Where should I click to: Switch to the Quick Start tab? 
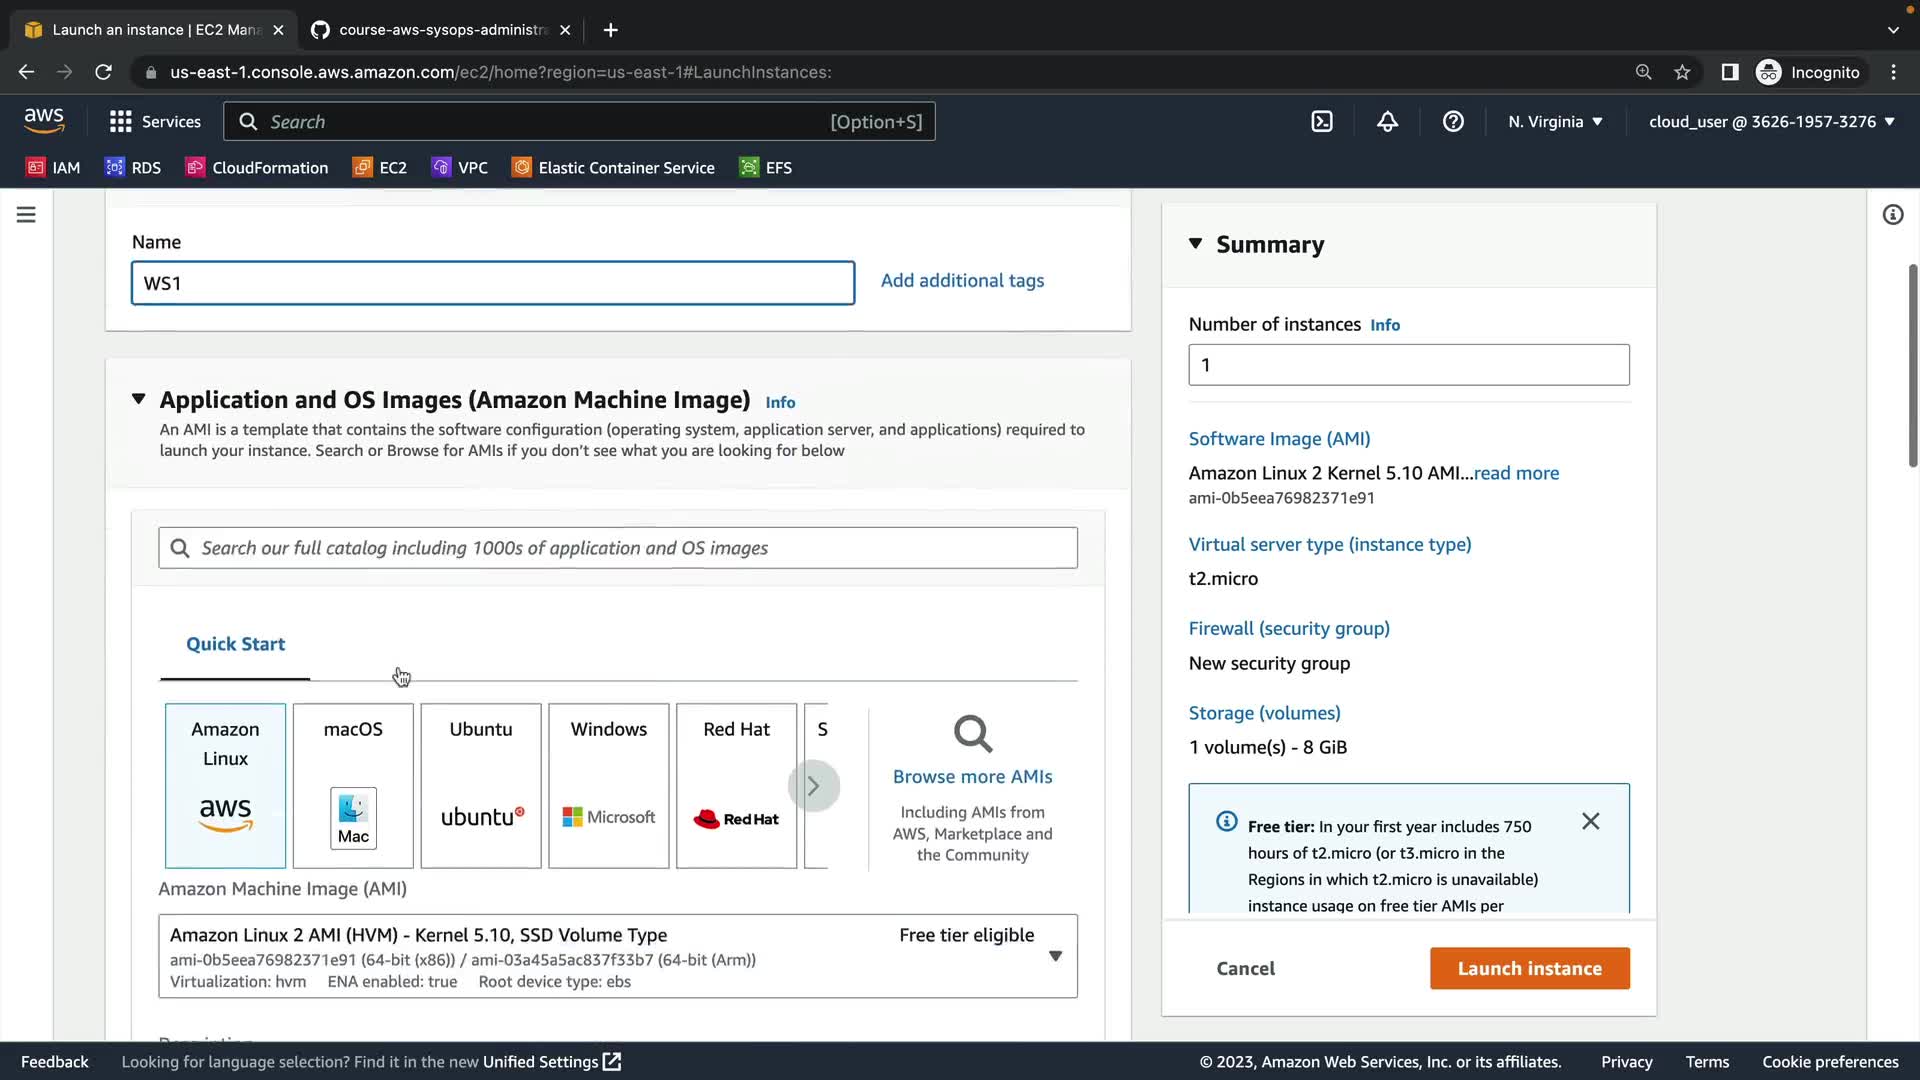(235, 644)
